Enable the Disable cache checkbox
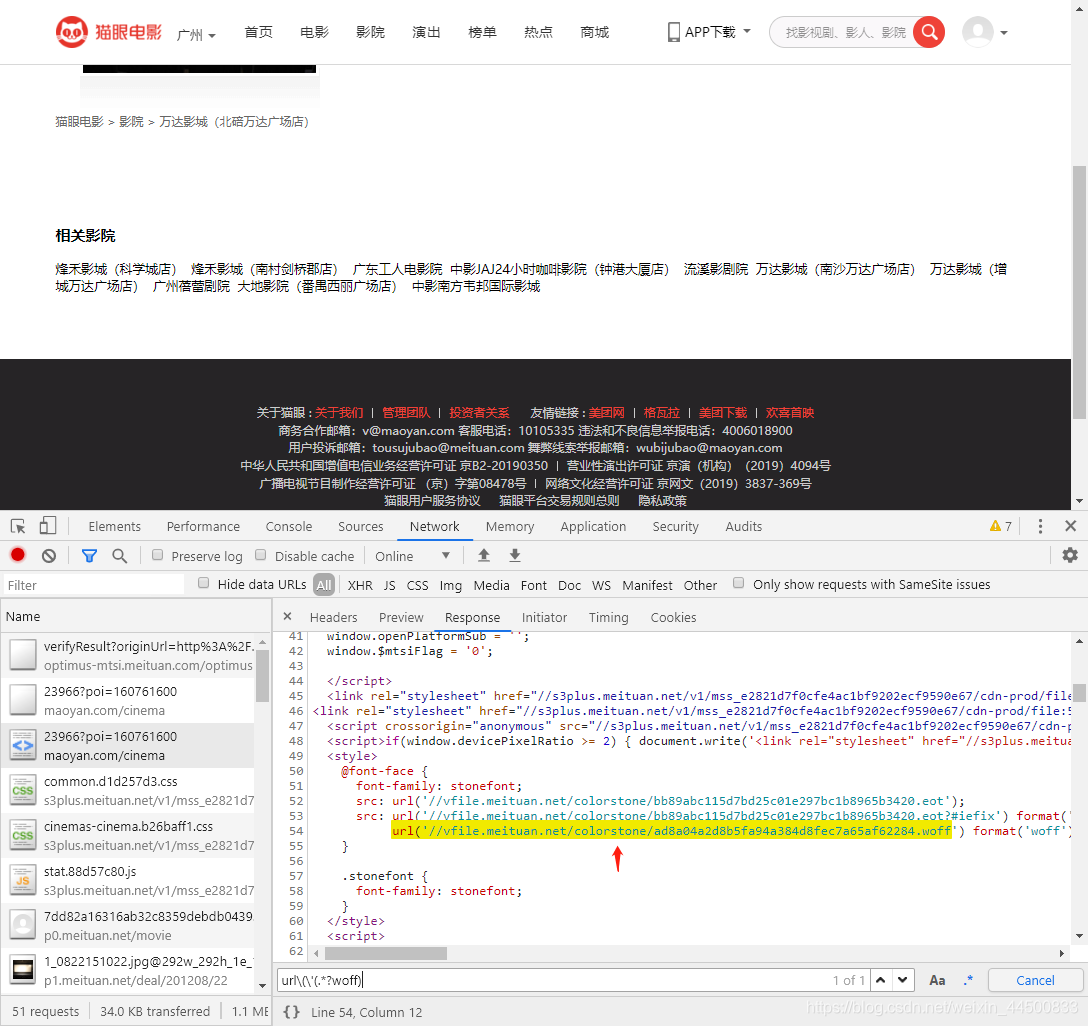The image size is (1088, 1026). click(261, 555)
